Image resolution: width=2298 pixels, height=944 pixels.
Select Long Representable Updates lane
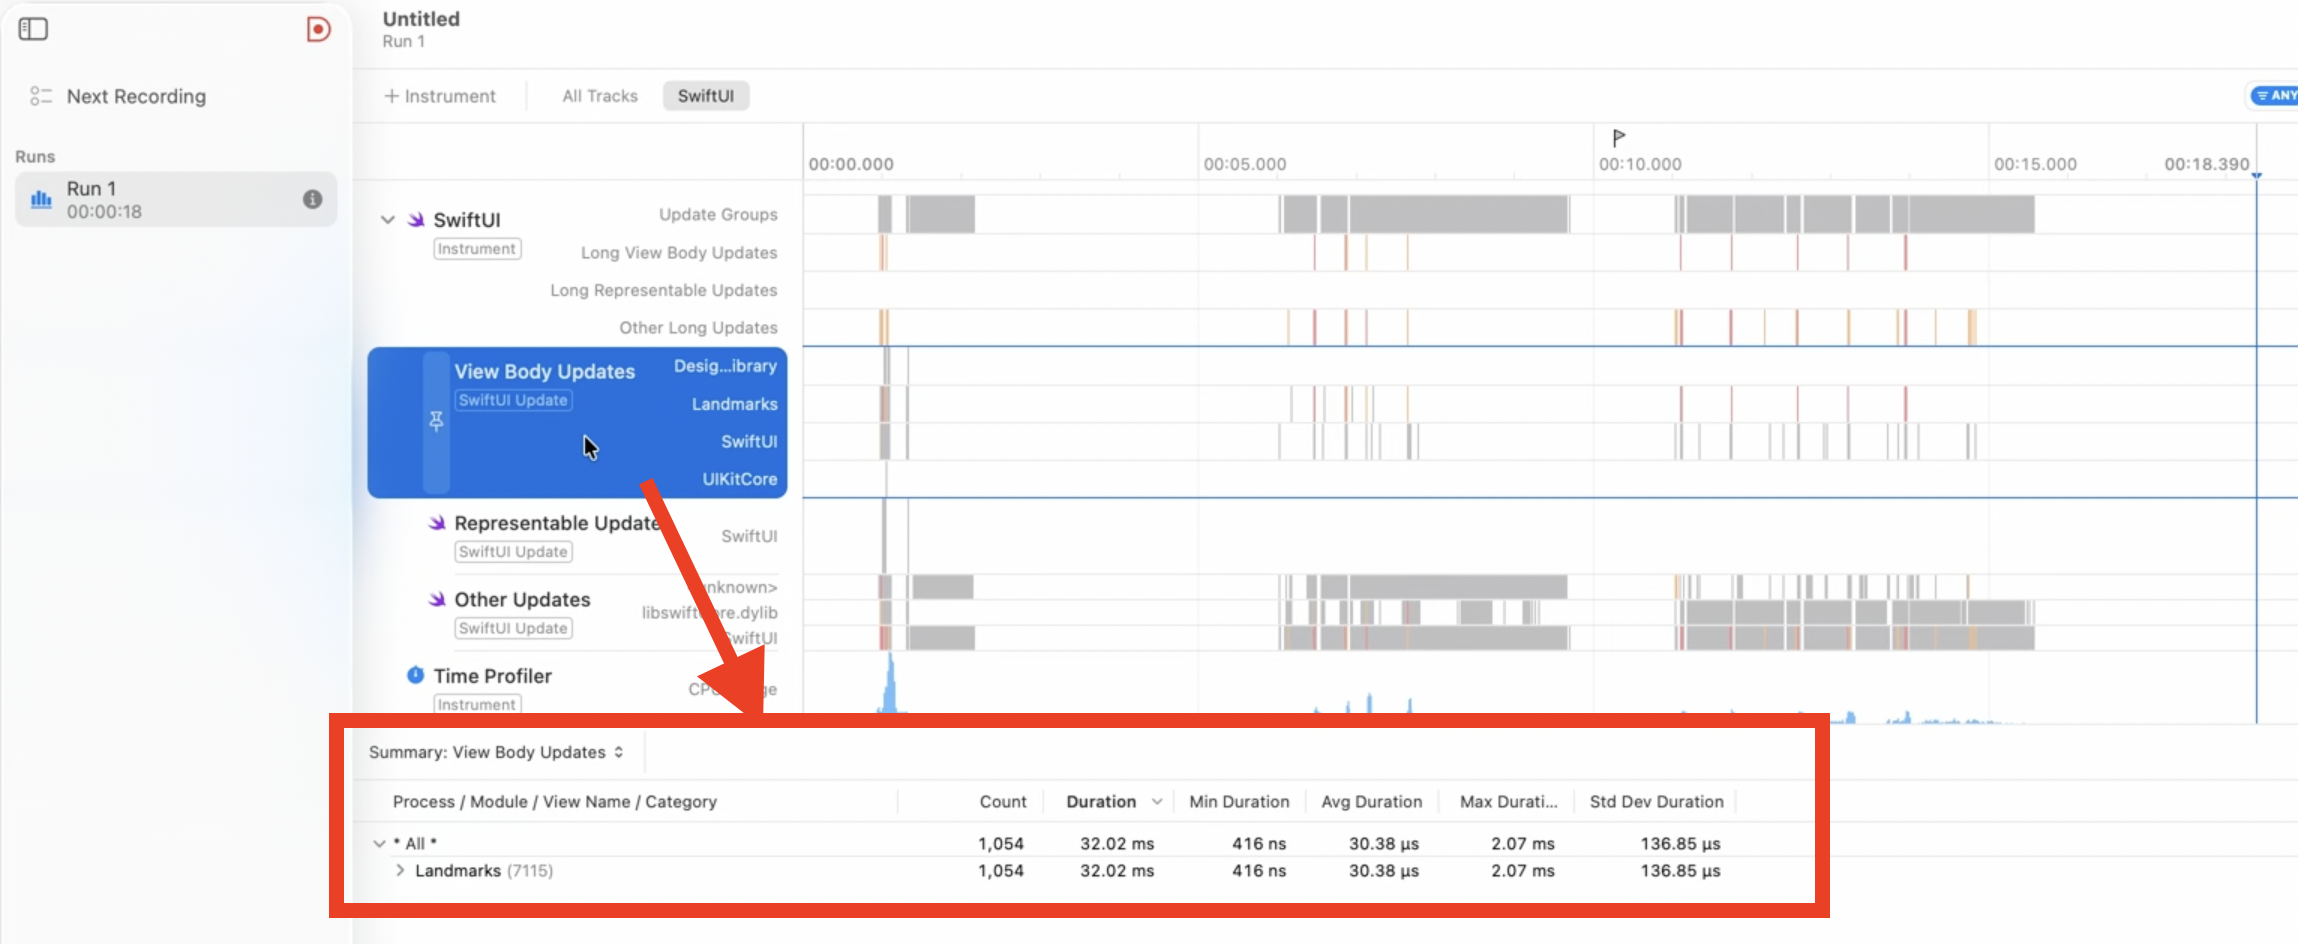663,290
